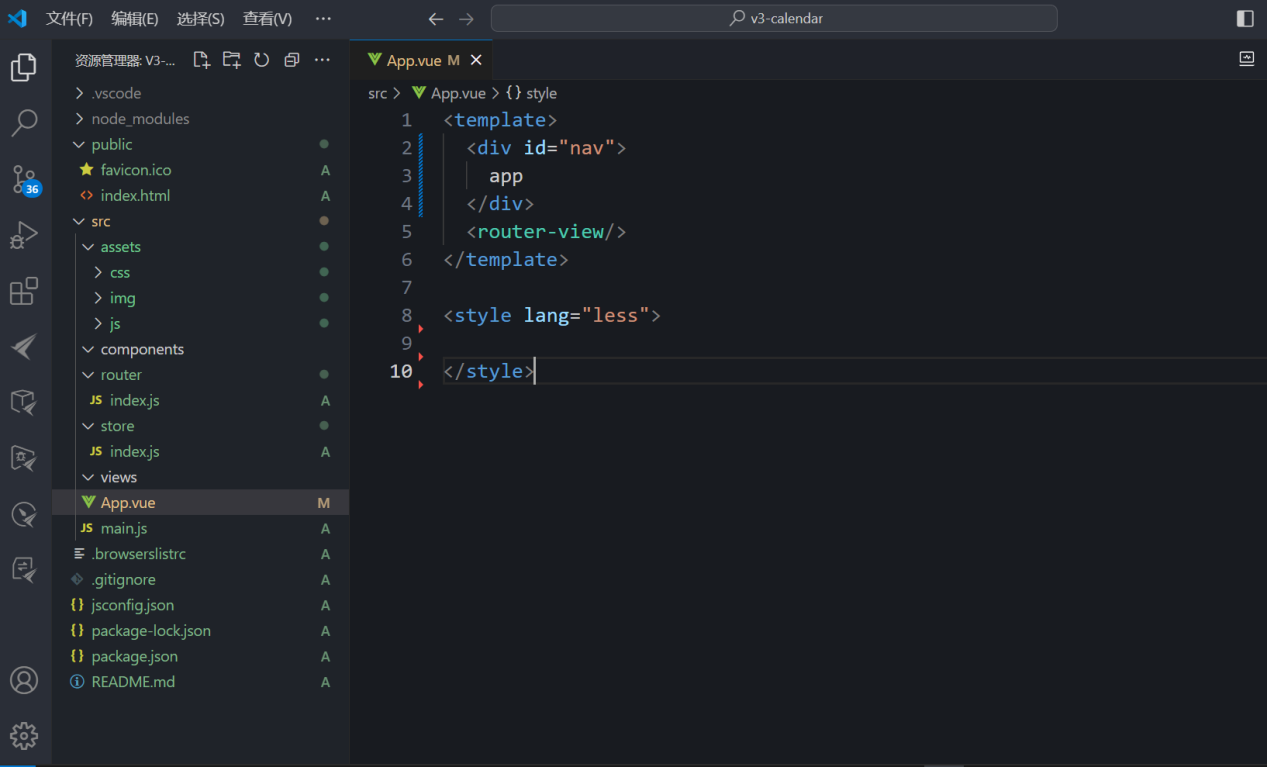Image resolution: width=1267 pixels, height=767 pixels.
Task: Expand the css folder
Action: [119, 273]
